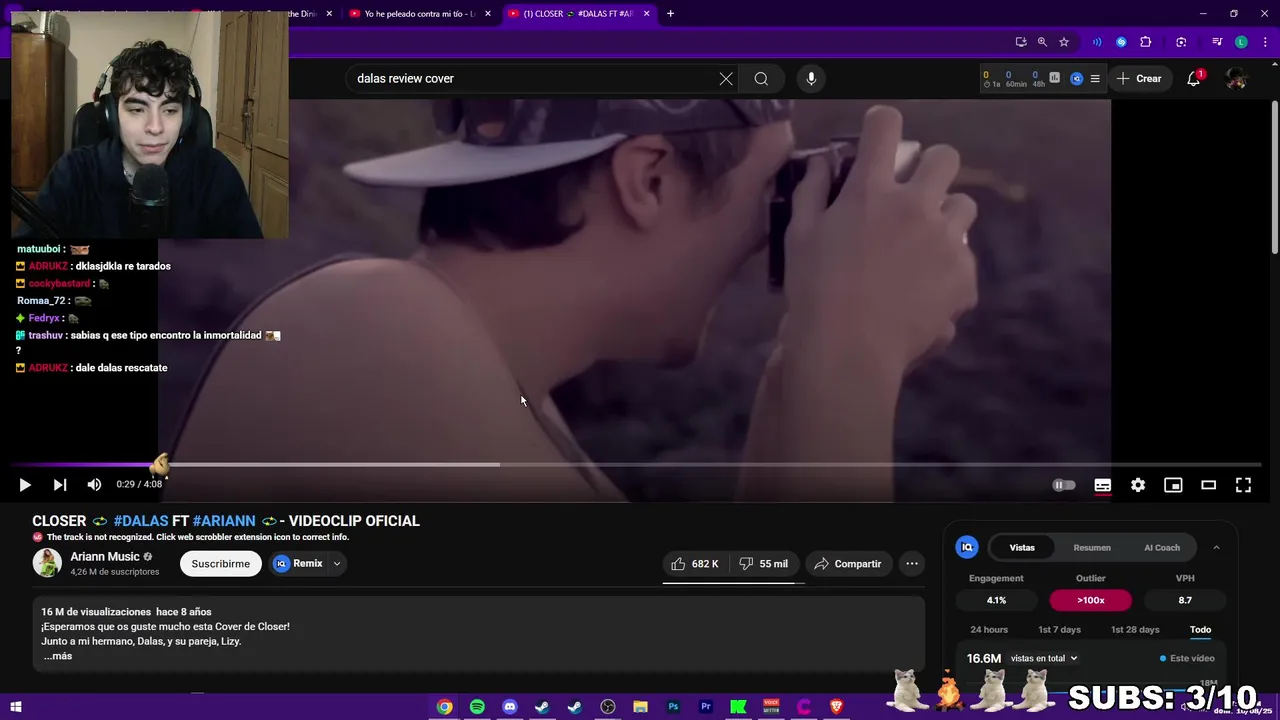The image size is (1280, 720).
Task: Open the vidIQ bar chart icon
Action: tap(1054, 77)
